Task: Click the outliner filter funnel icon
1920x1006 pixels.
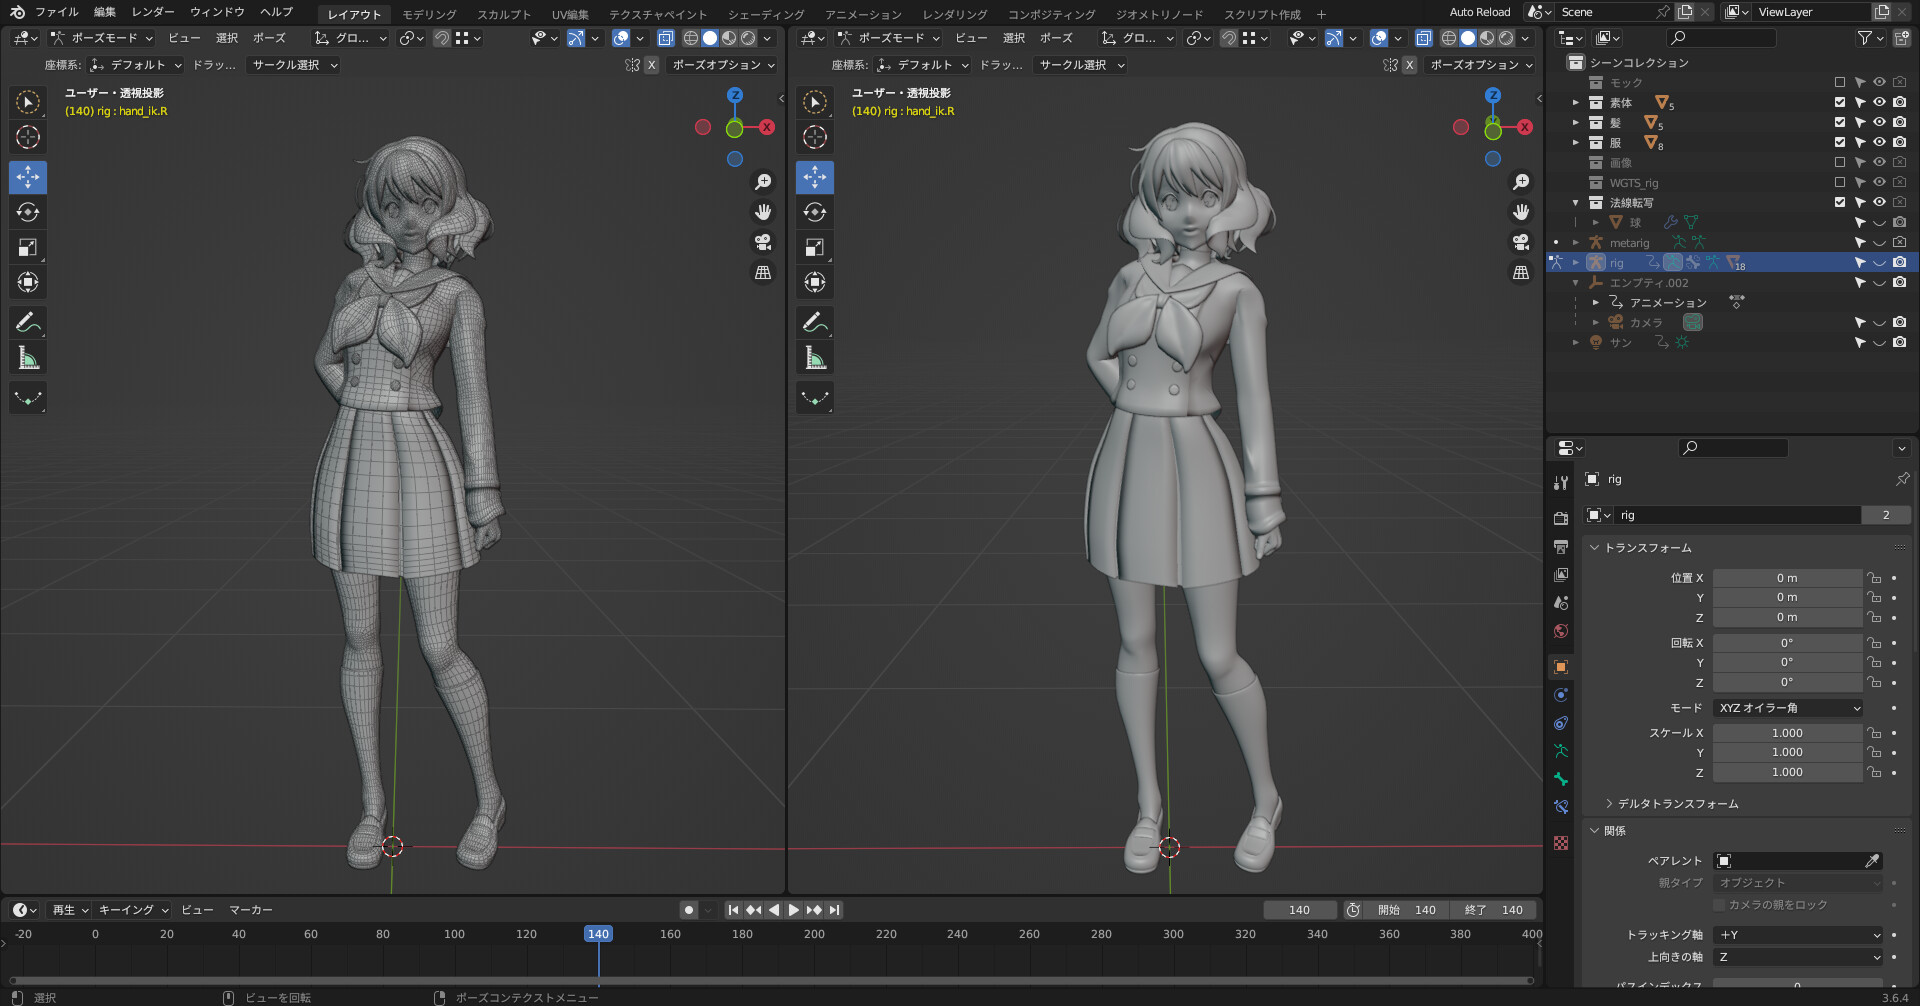Action: 1864,38
